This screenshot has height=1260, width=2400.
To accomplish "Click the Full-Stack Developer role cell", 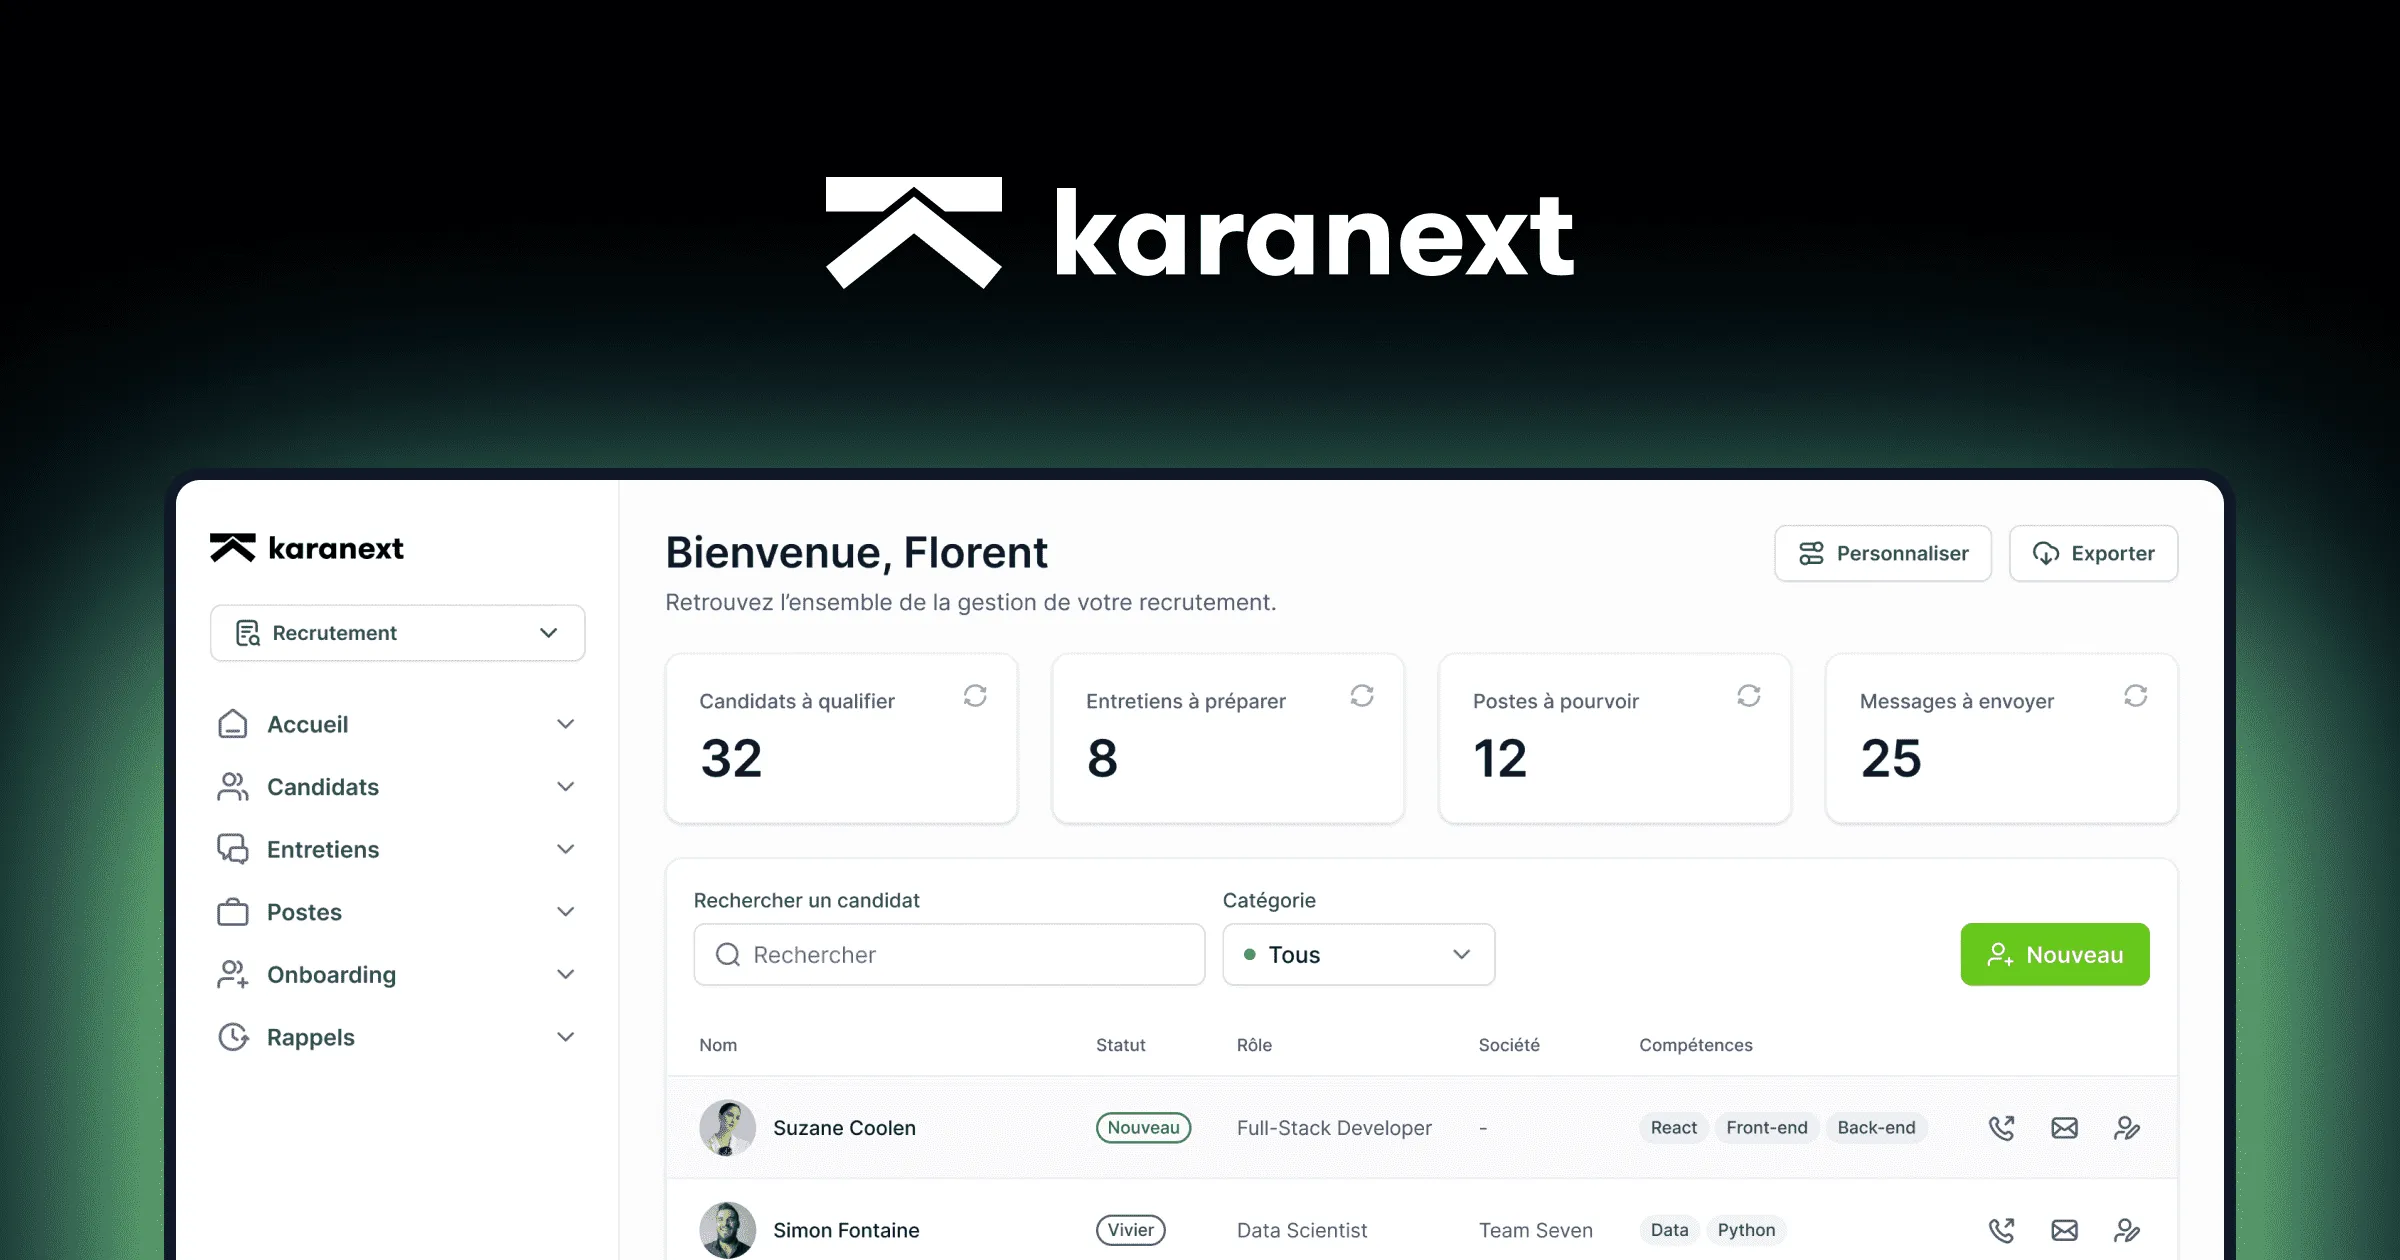I will point(1334,1128).
